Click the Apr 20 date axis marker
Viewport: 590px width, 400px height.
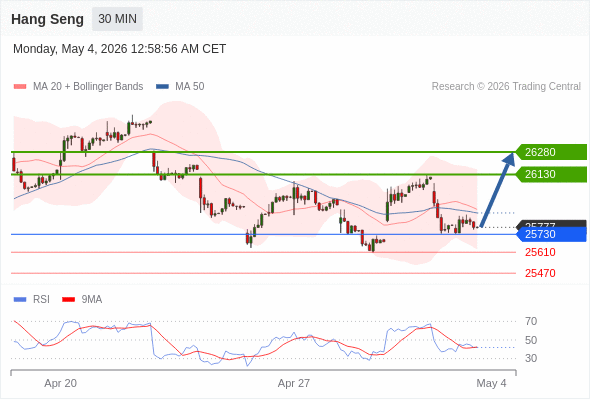coord(60,383)
